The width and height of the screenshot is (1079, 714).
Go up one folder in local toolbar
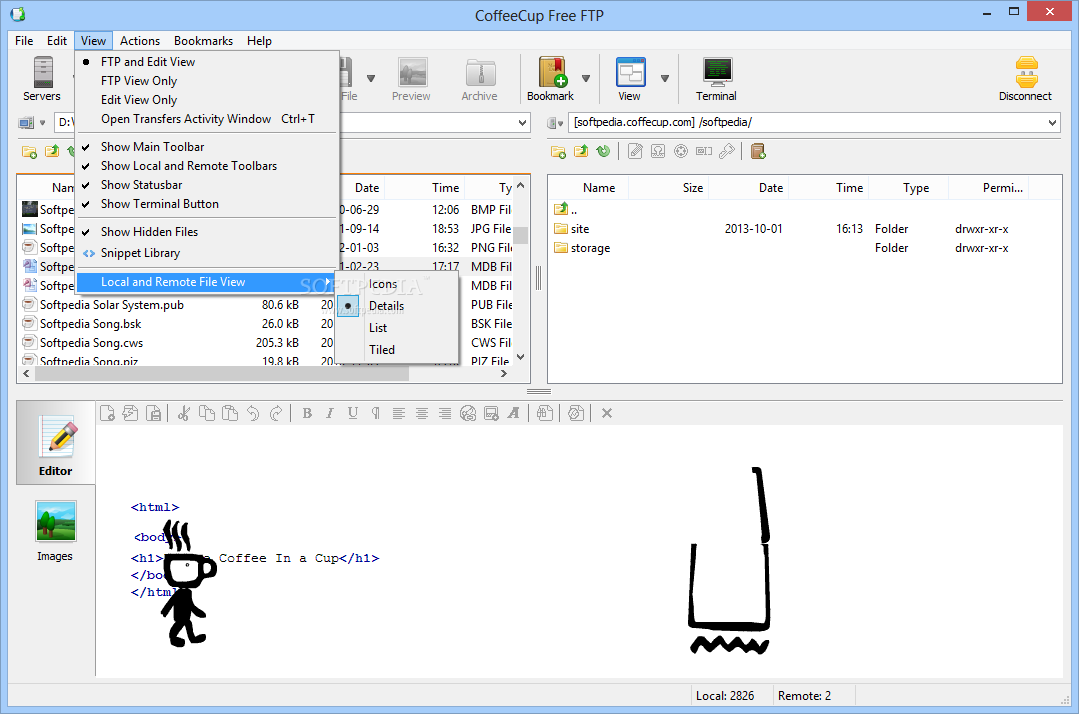point(52,151)
